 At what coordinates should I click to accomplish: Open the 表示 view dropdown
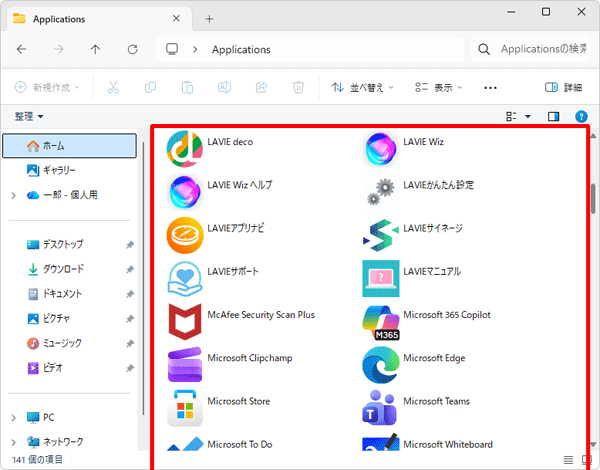pos(439,87)
